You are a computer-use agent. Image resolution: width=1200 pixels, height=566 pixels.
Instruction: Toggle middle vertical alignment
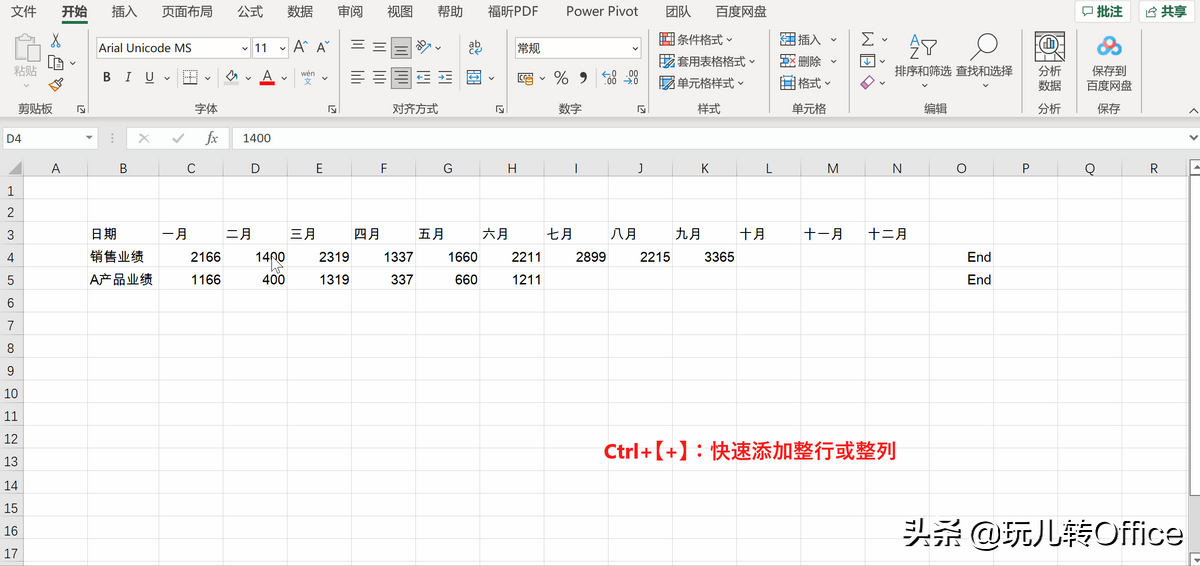[x=380, y=47]
